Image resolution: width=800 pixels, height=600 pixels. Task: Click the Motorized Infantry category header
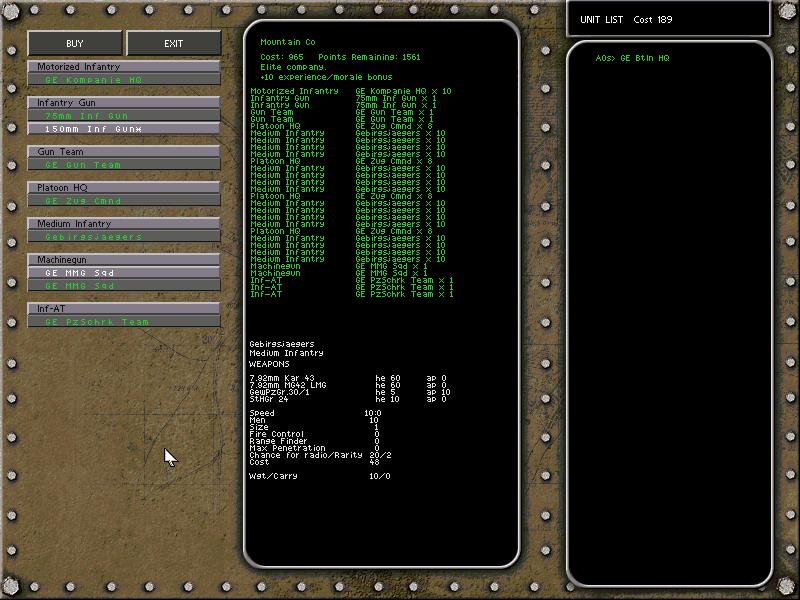[124, 66]
